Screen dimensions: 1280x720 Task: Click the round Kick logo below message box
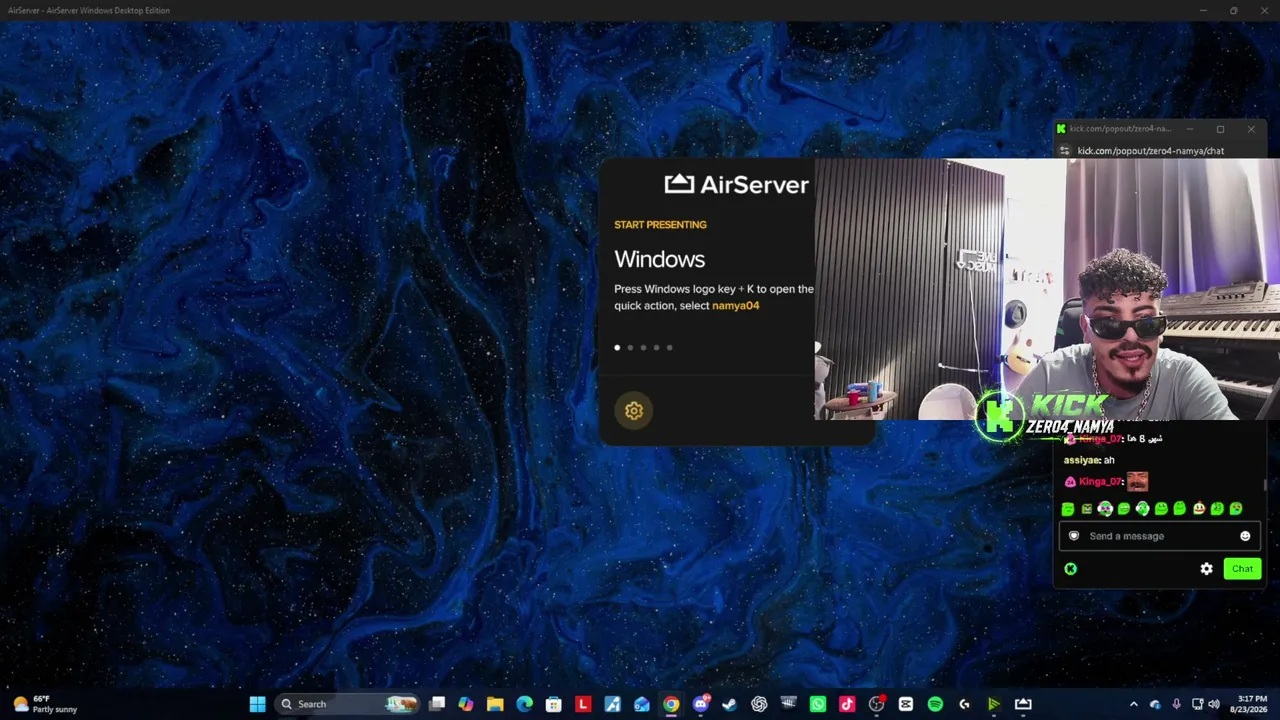pos(1070,569)
